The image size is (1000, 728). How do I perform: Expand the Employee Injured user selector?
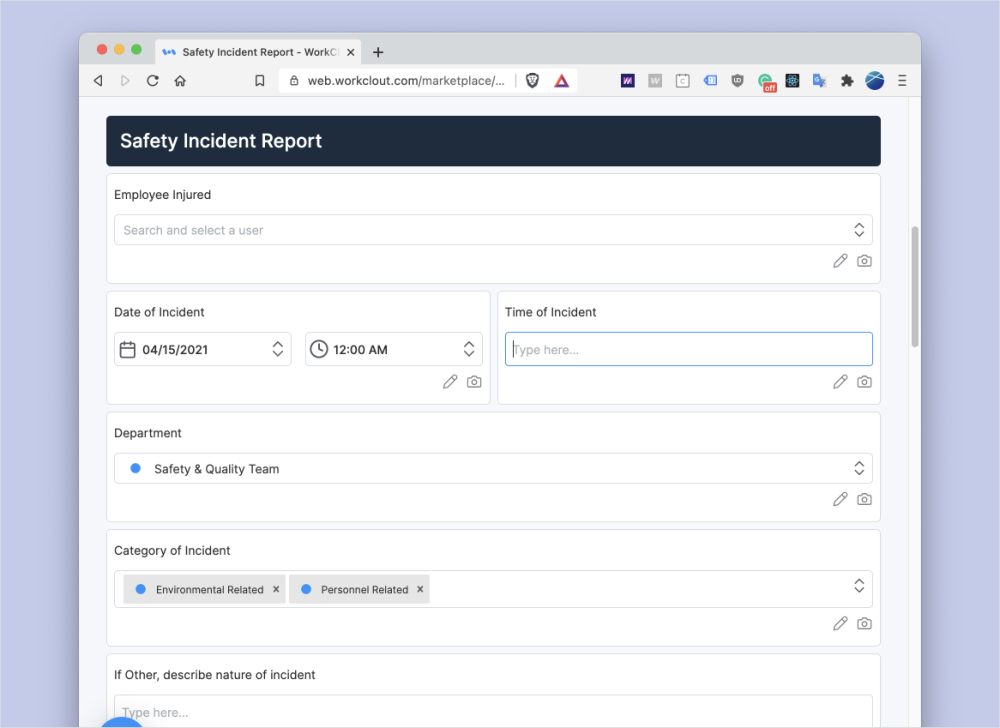[859, 229]
